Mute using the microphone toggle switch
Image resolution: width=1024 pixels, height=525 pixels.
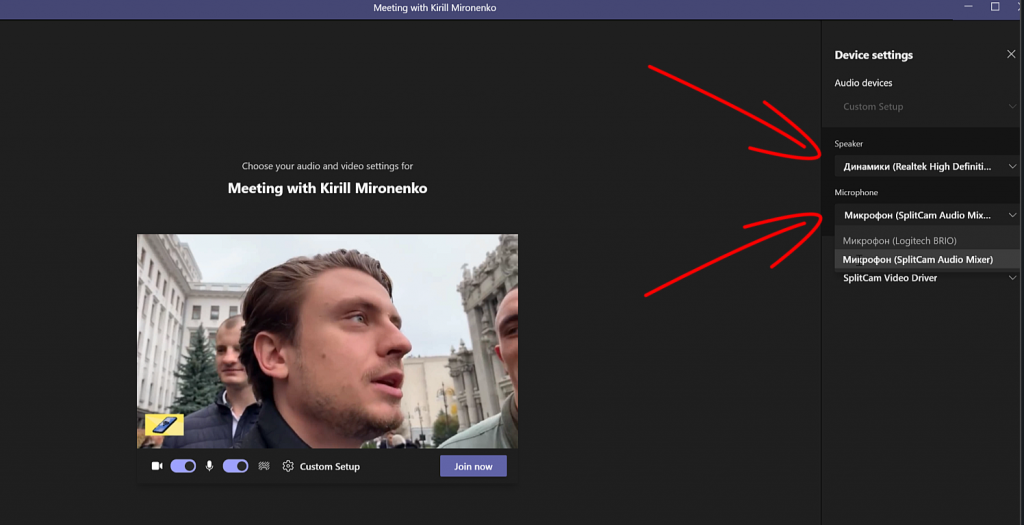[235, 466]
